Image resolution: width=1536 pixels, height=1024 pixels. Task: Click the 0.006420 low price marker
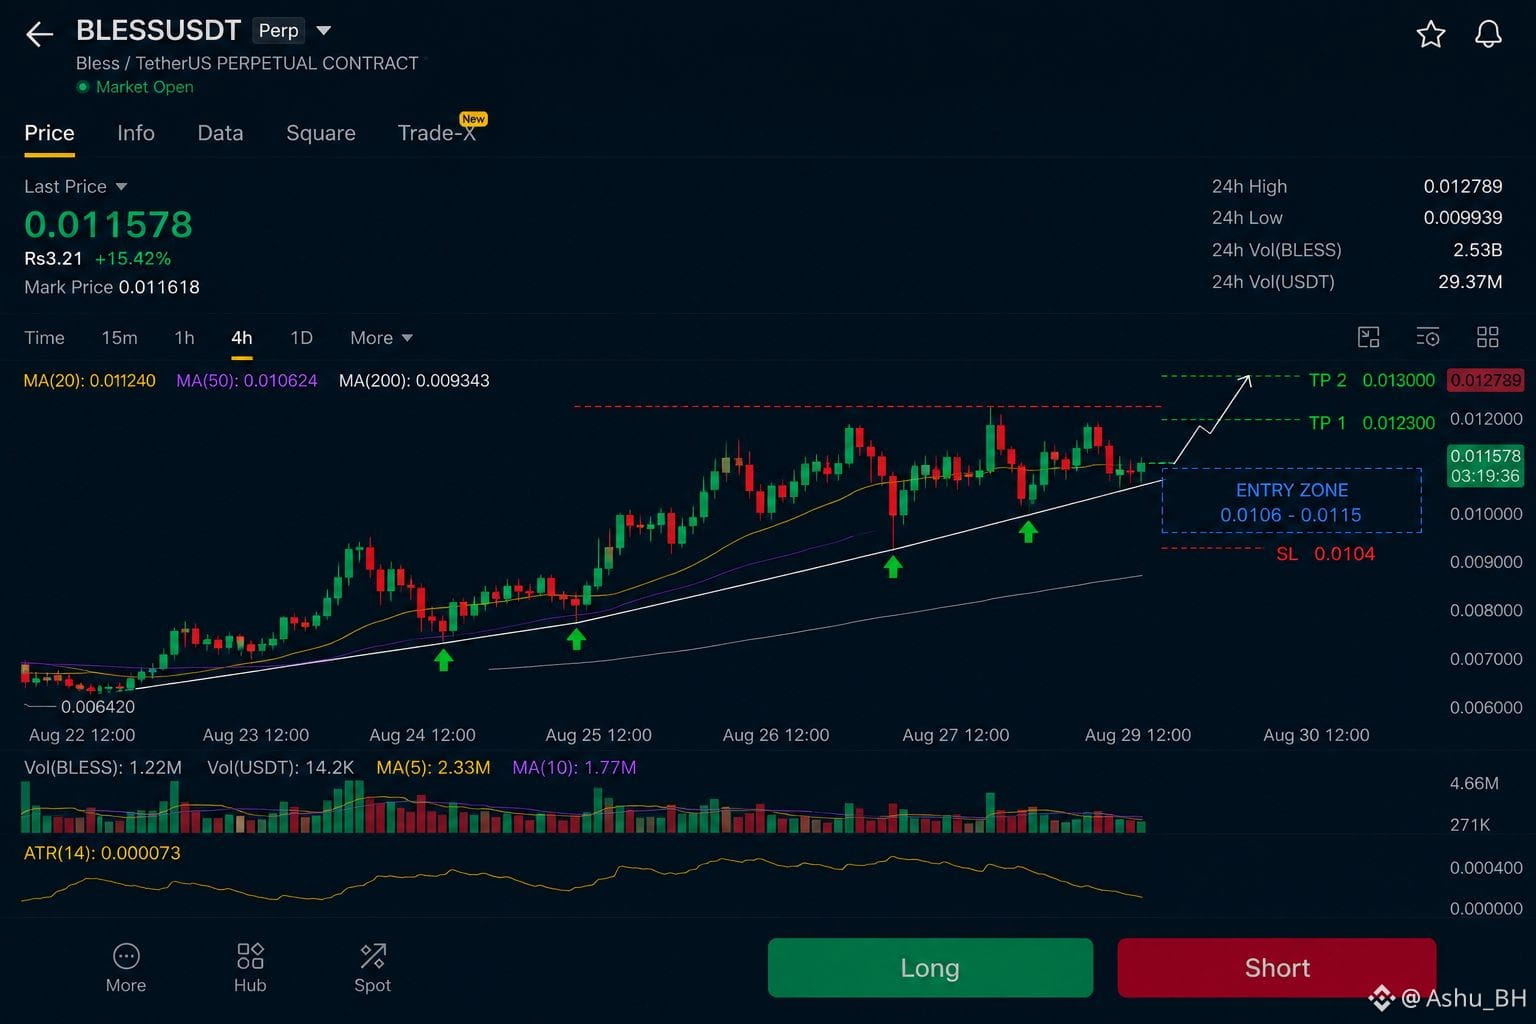97,706
